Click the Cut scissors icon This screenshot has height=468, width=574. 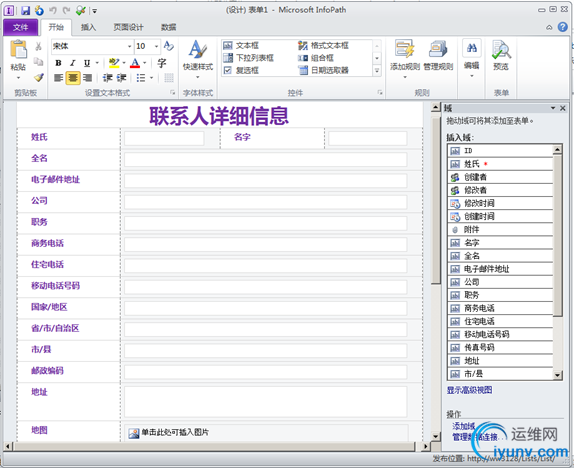click(38, 47)
